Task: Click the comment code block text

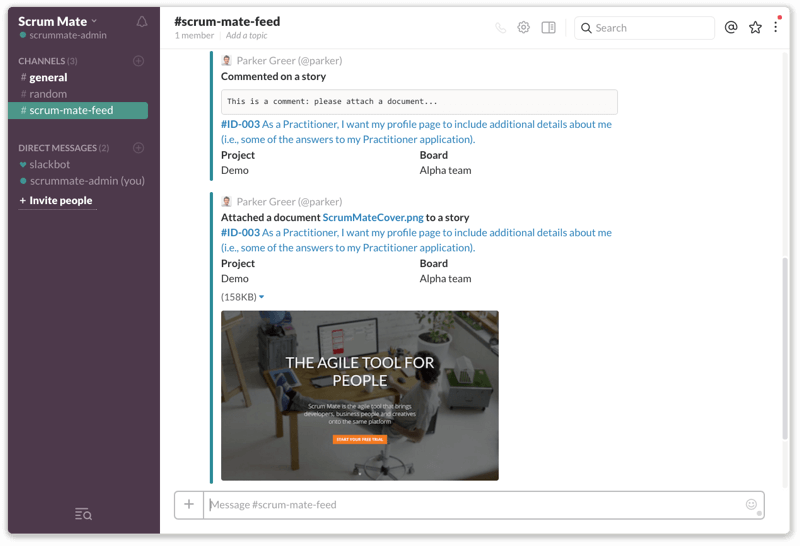Action: point(332,102)
